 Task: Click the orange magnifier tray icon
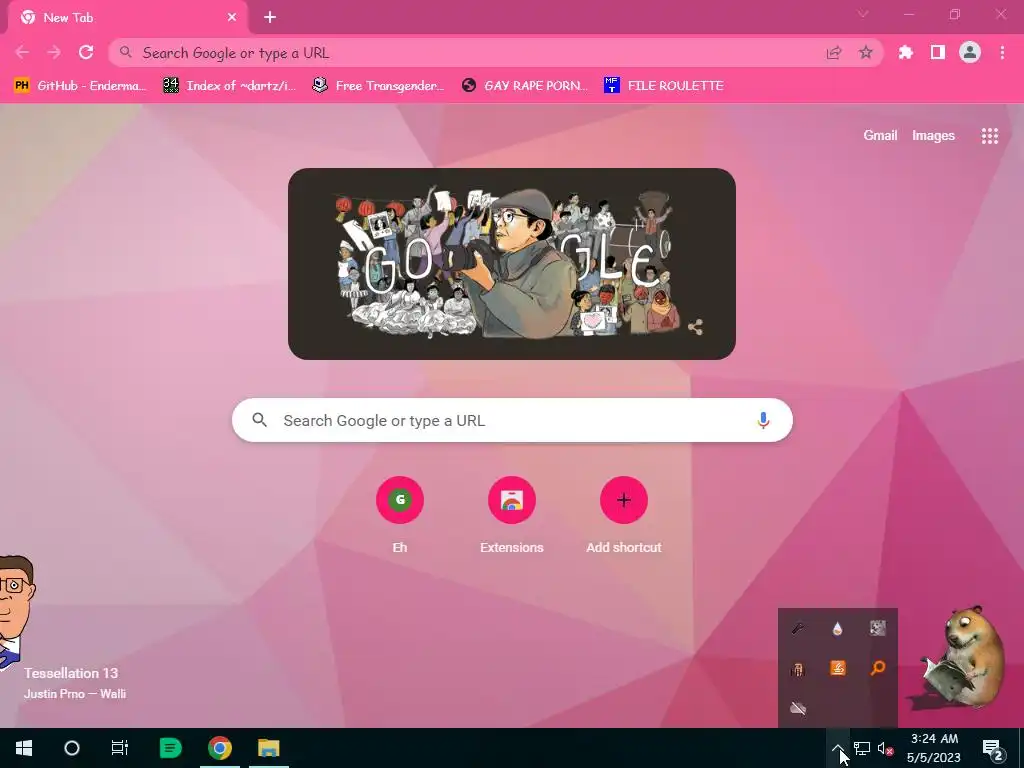click(x=878, y=668)
